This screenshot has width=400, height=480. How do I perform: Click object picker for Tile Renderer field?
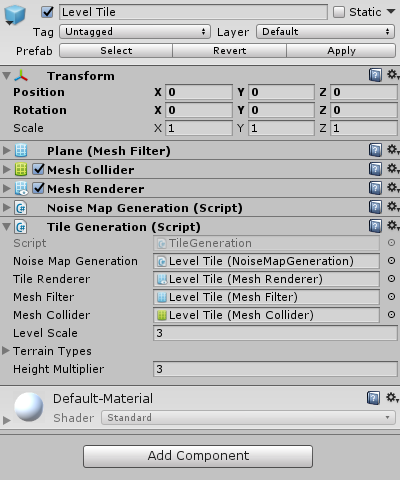click(391, 279)
